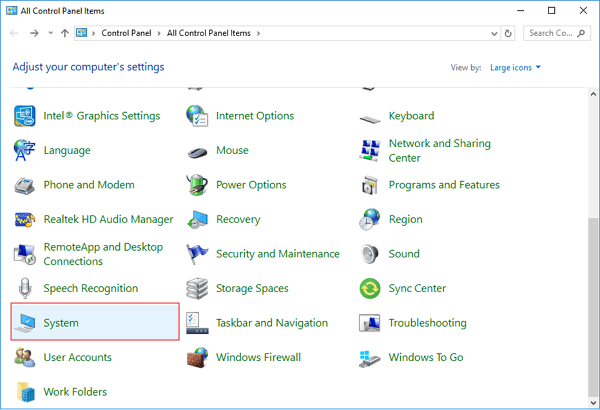Viewport: 600px width, 410px height.
Task: Open the Recovery icon
Action: 197,220
